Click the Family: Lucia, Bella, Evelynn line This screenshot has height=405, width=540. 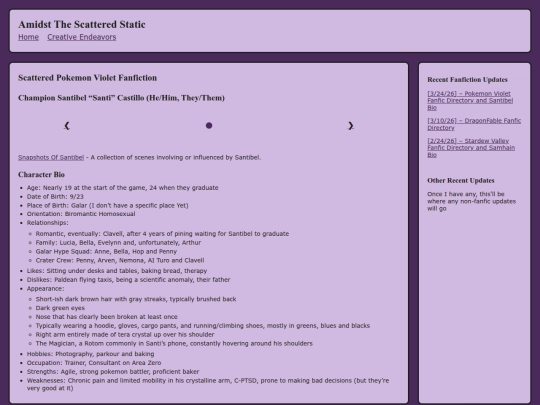point(118,243)
